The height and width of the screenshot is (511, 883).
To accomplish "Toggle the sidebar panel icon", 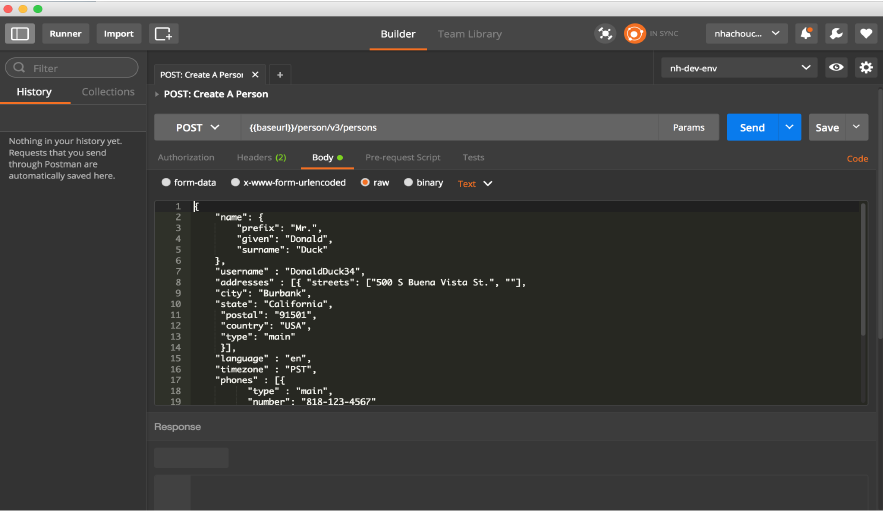I will (x=20, y=33).
